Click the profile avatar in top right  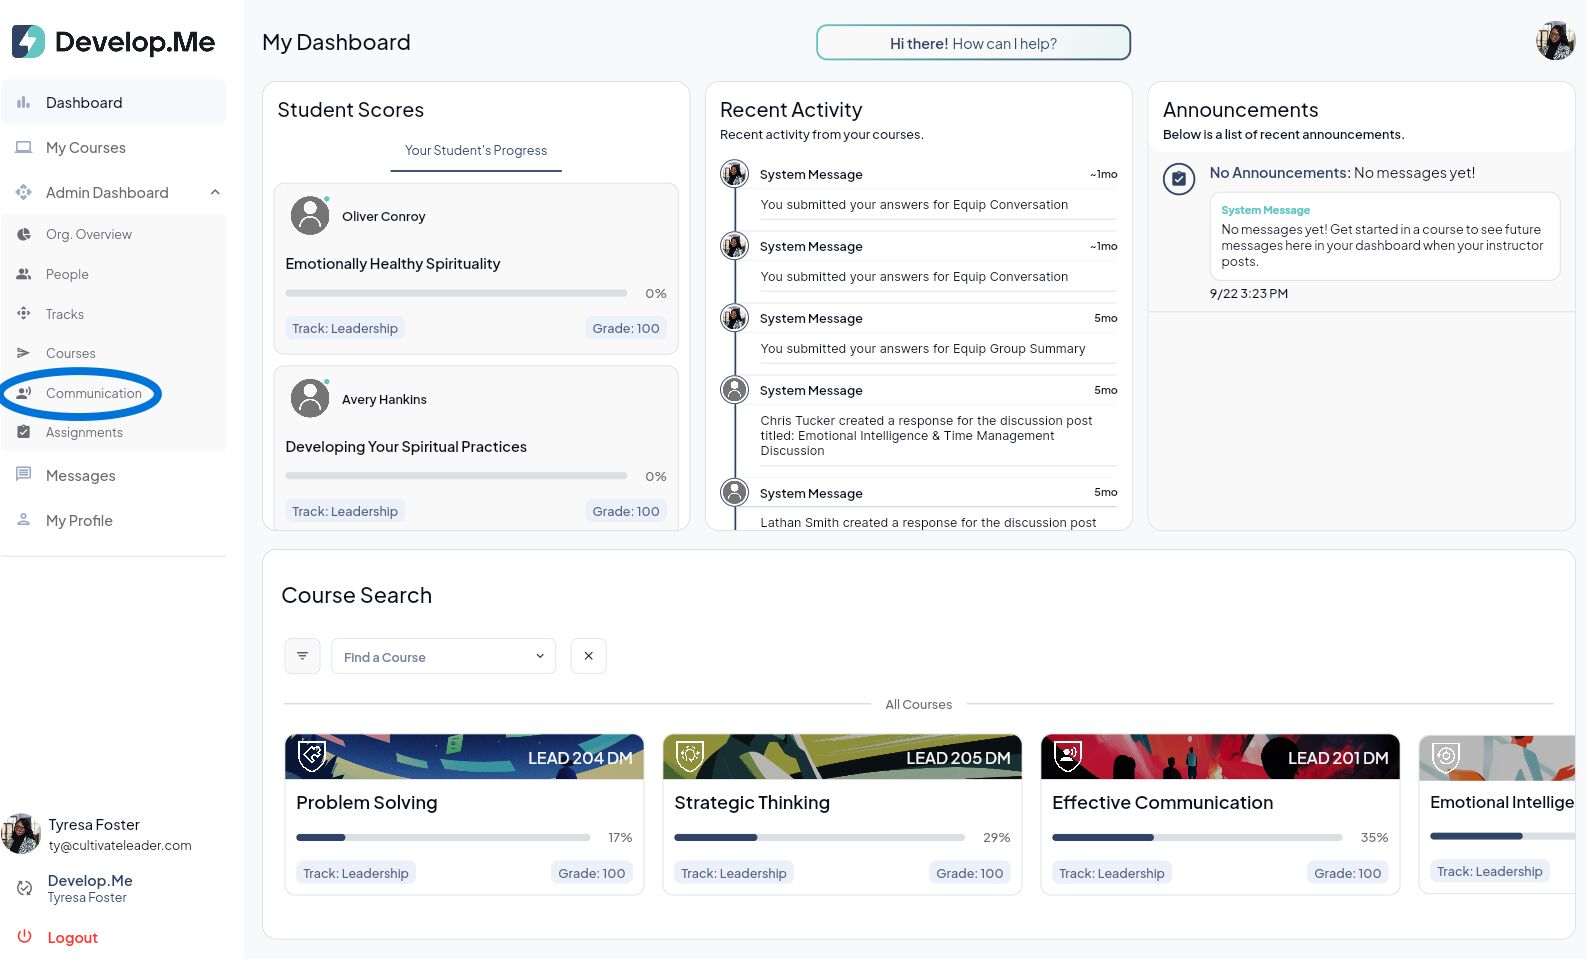click(x=1555, y=41)
